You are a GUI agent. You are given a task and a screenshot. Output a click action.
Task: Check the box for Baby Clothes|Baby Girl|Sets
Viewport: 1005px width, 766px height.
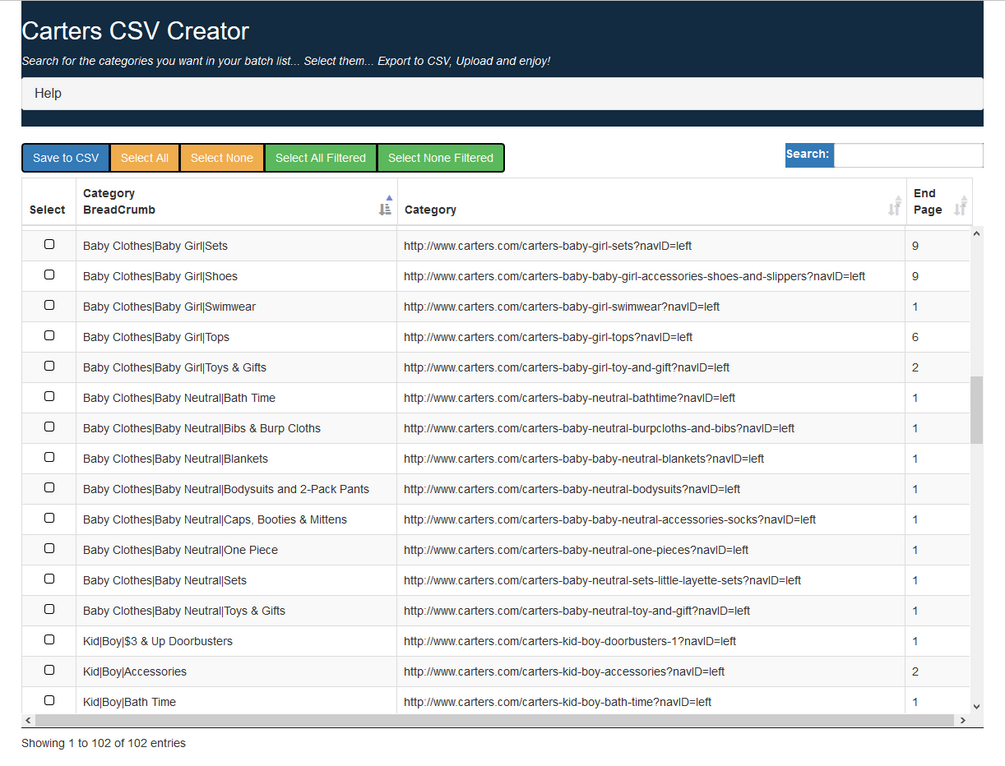(48, 244)
